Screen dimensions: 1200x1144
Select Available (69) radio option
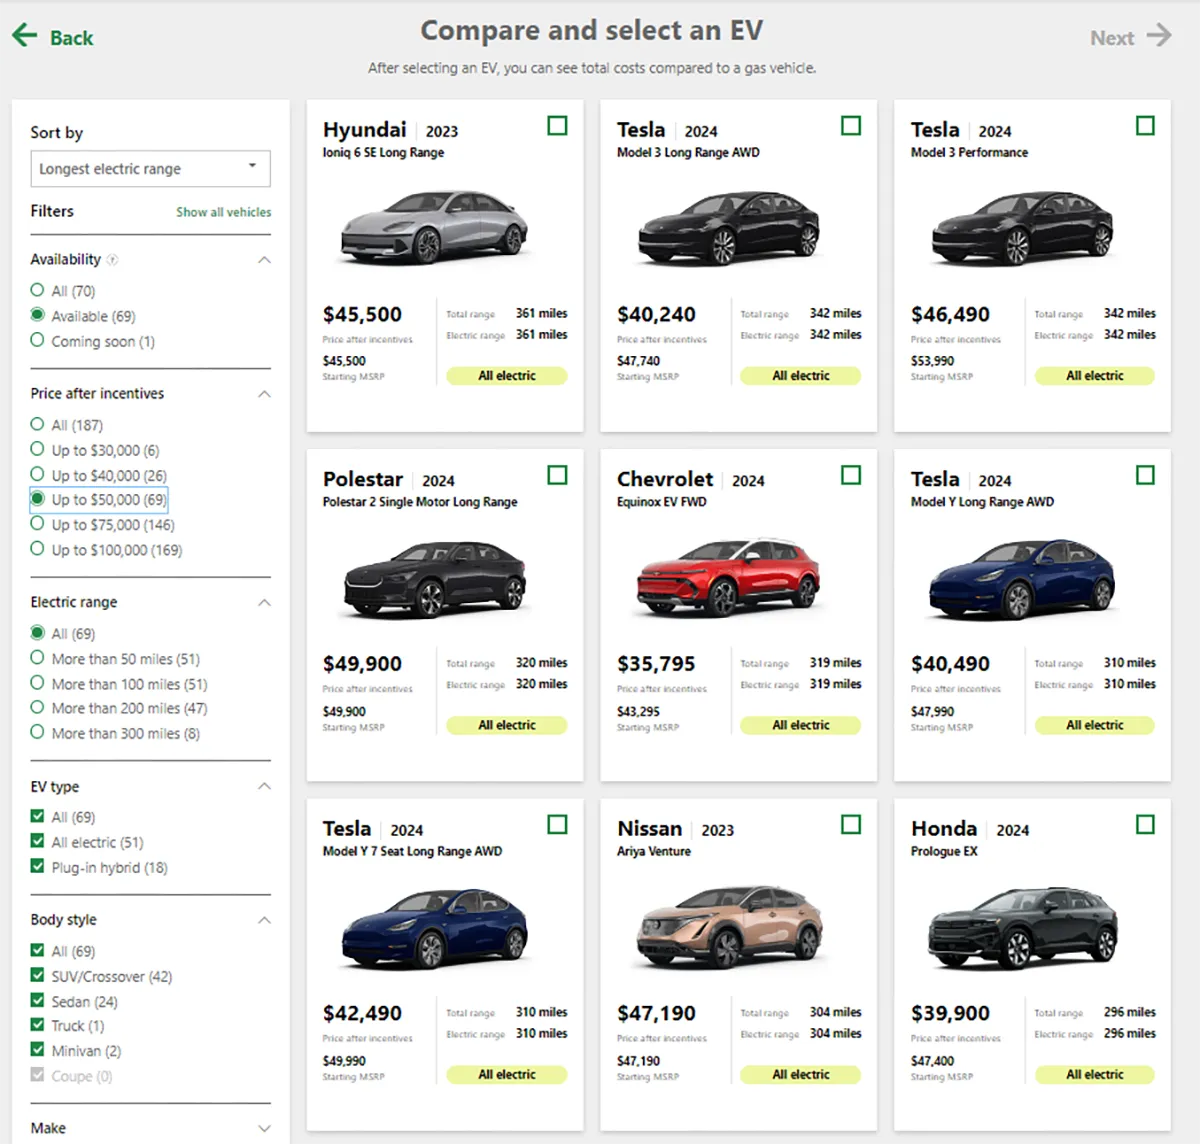click(x=37, y=315)
